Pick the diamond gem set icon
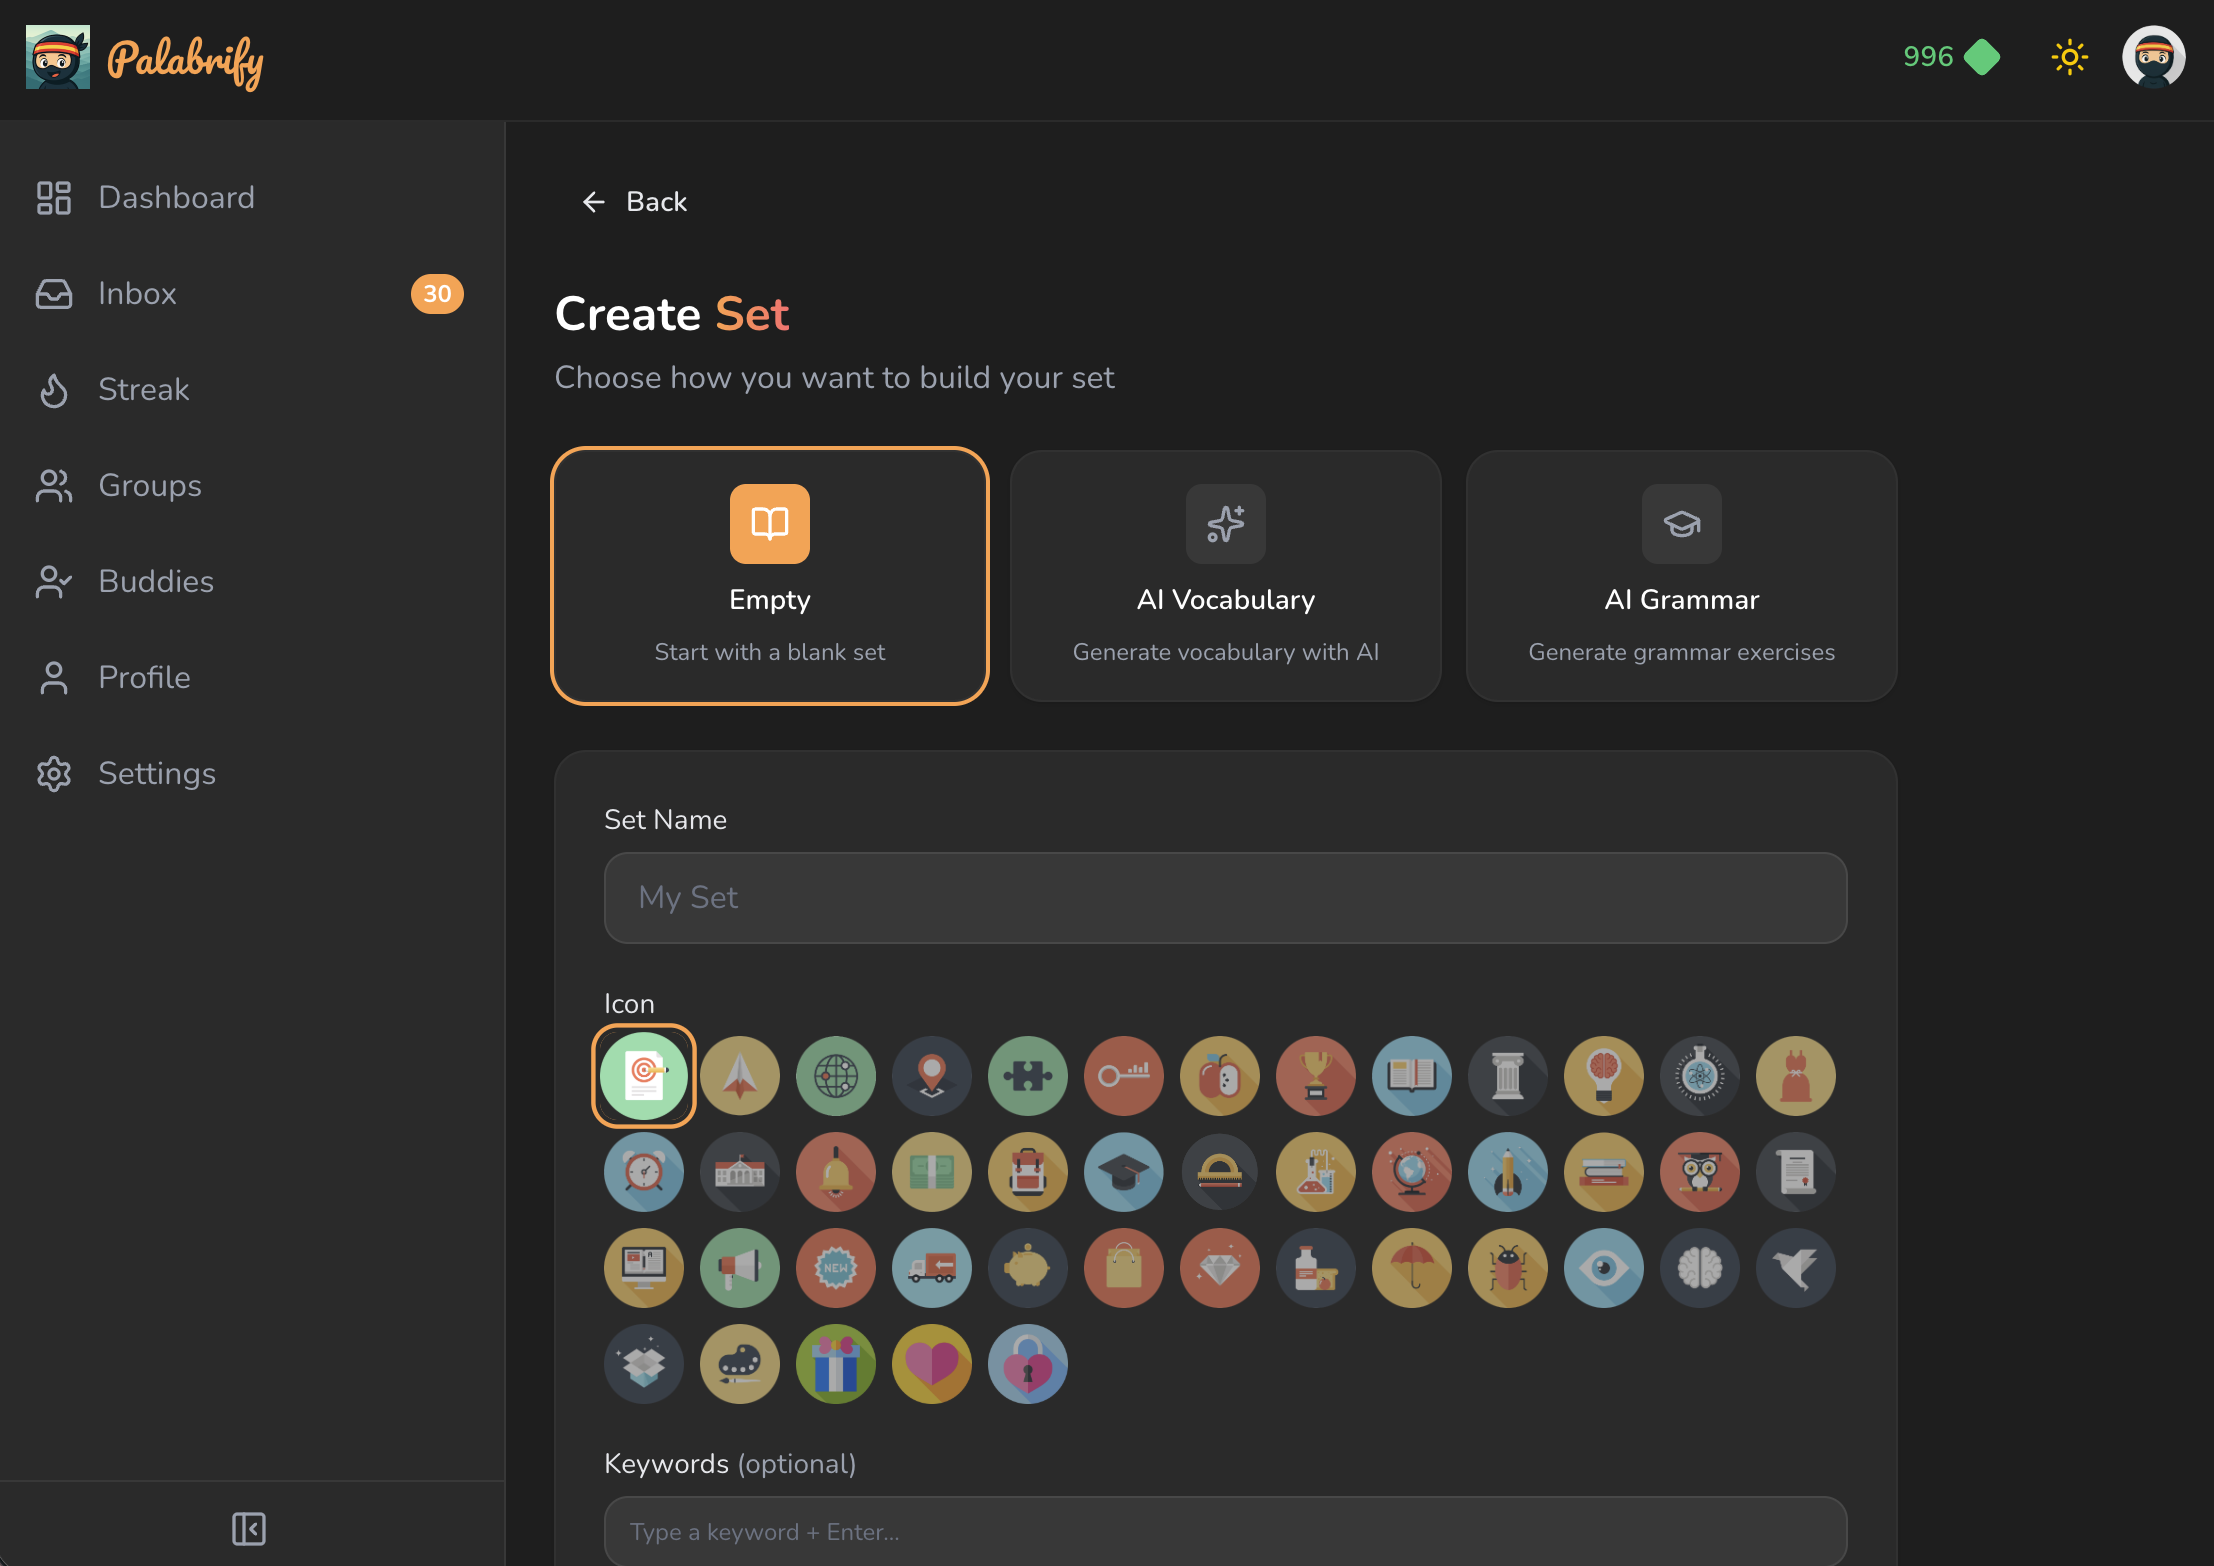The image size is (2214, 1566). pyautogui.click(x=1220, y=1268)
